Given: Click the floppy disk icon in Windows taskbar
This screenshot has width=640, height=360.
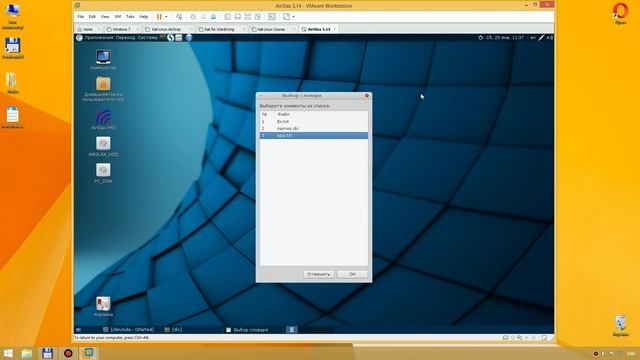Looking at the screenshot, I should pyautogui.click(x=47, y=353).
